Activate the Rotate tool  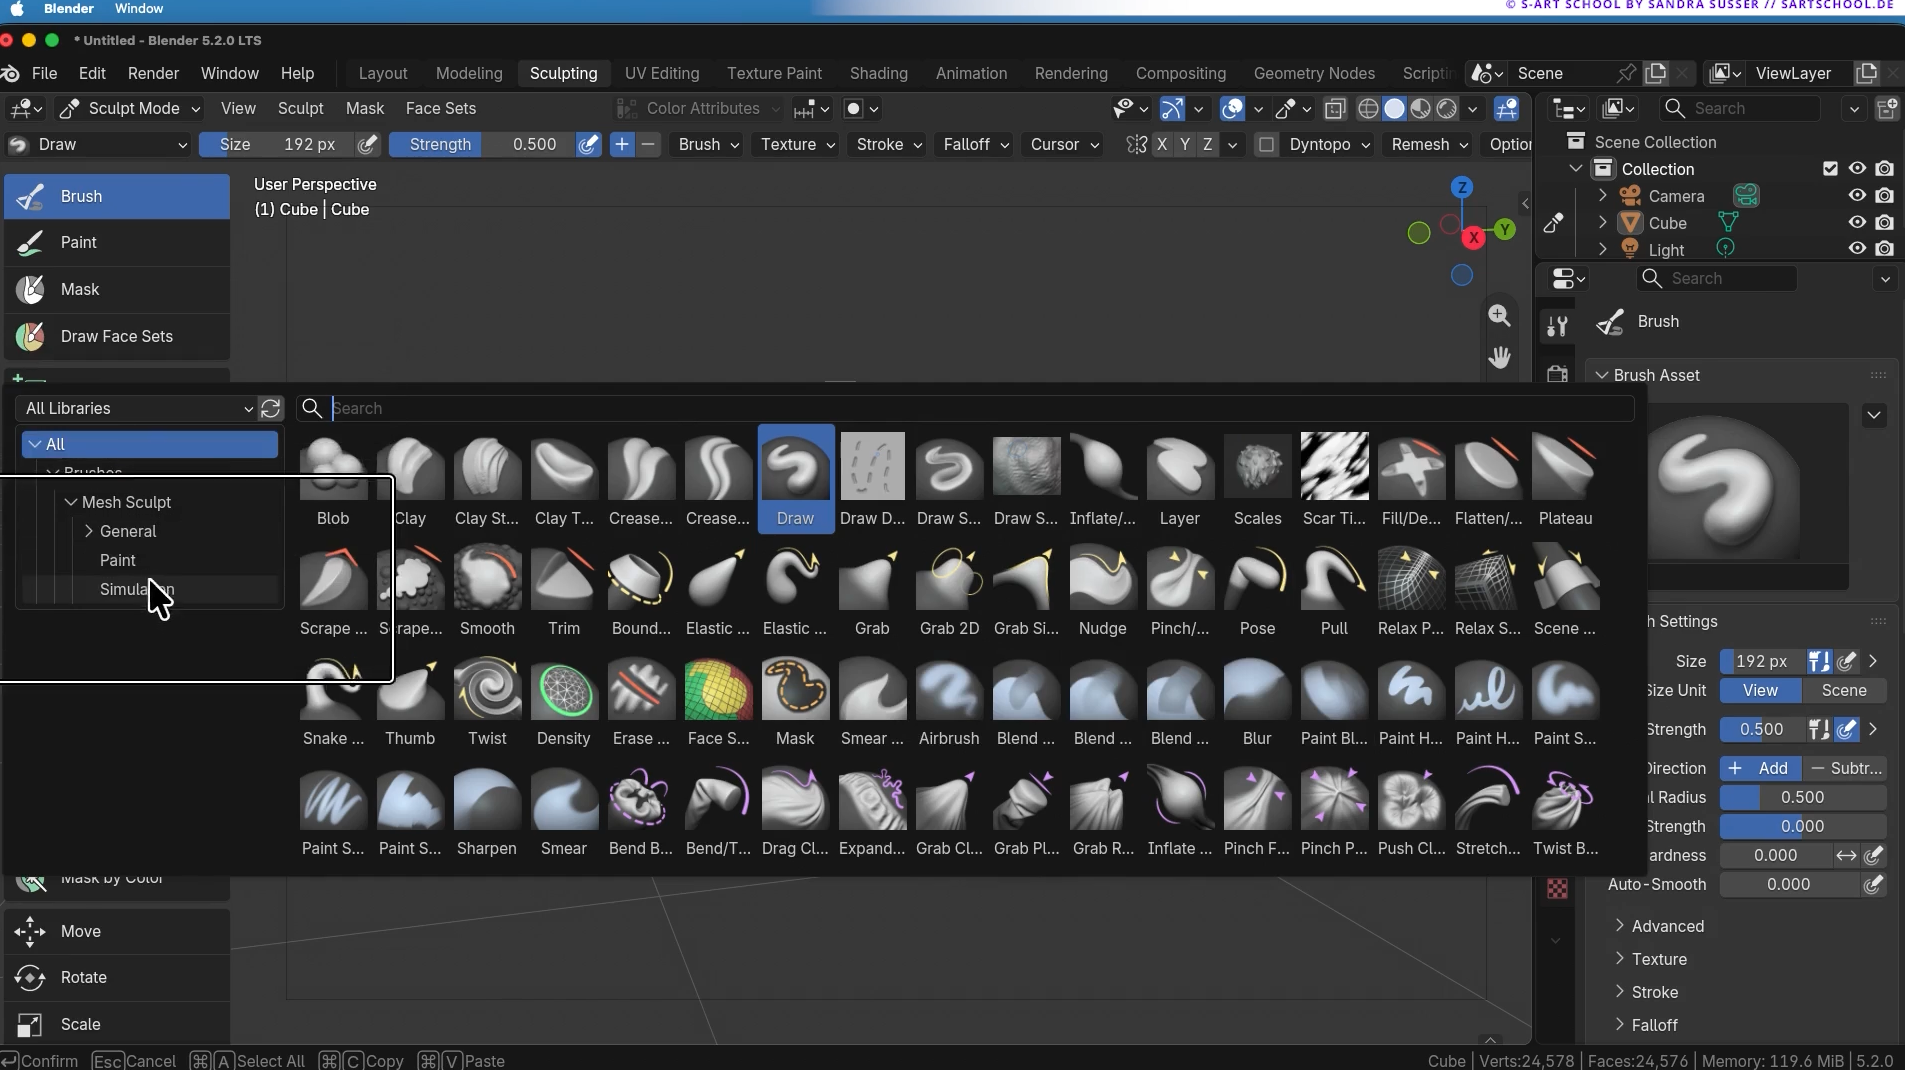click(117, 977)
